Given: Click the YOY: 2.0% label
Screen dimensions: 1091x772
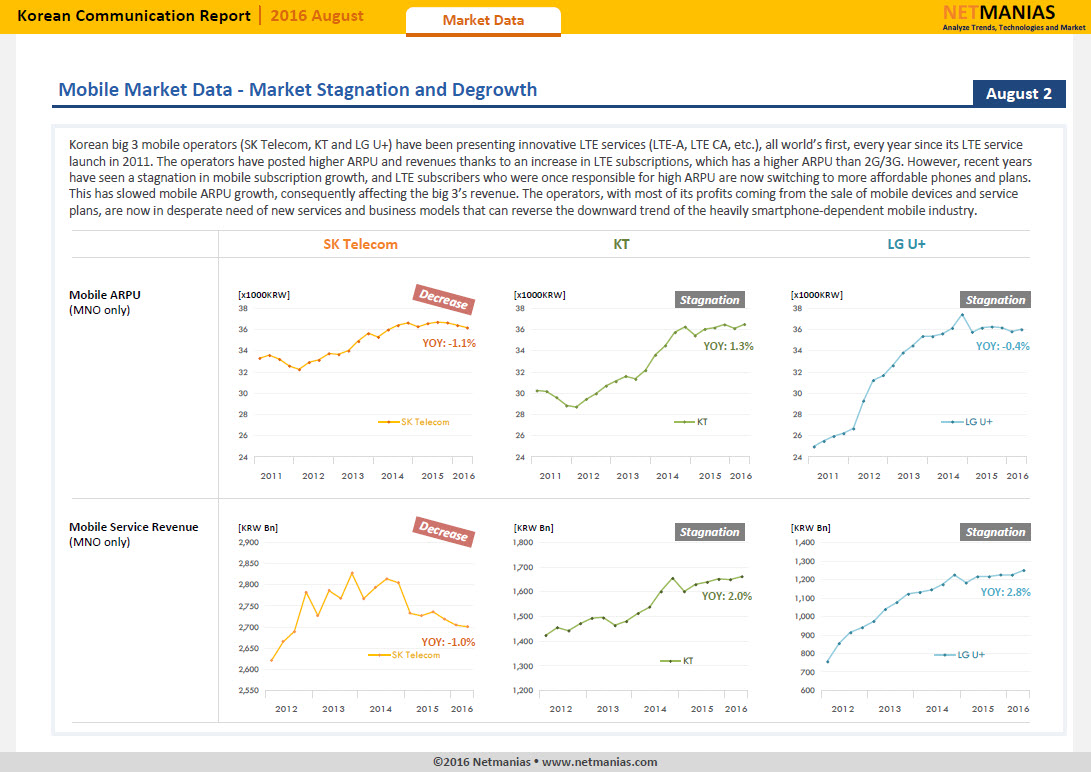Looking at the screenshot, I should (726, 596).
